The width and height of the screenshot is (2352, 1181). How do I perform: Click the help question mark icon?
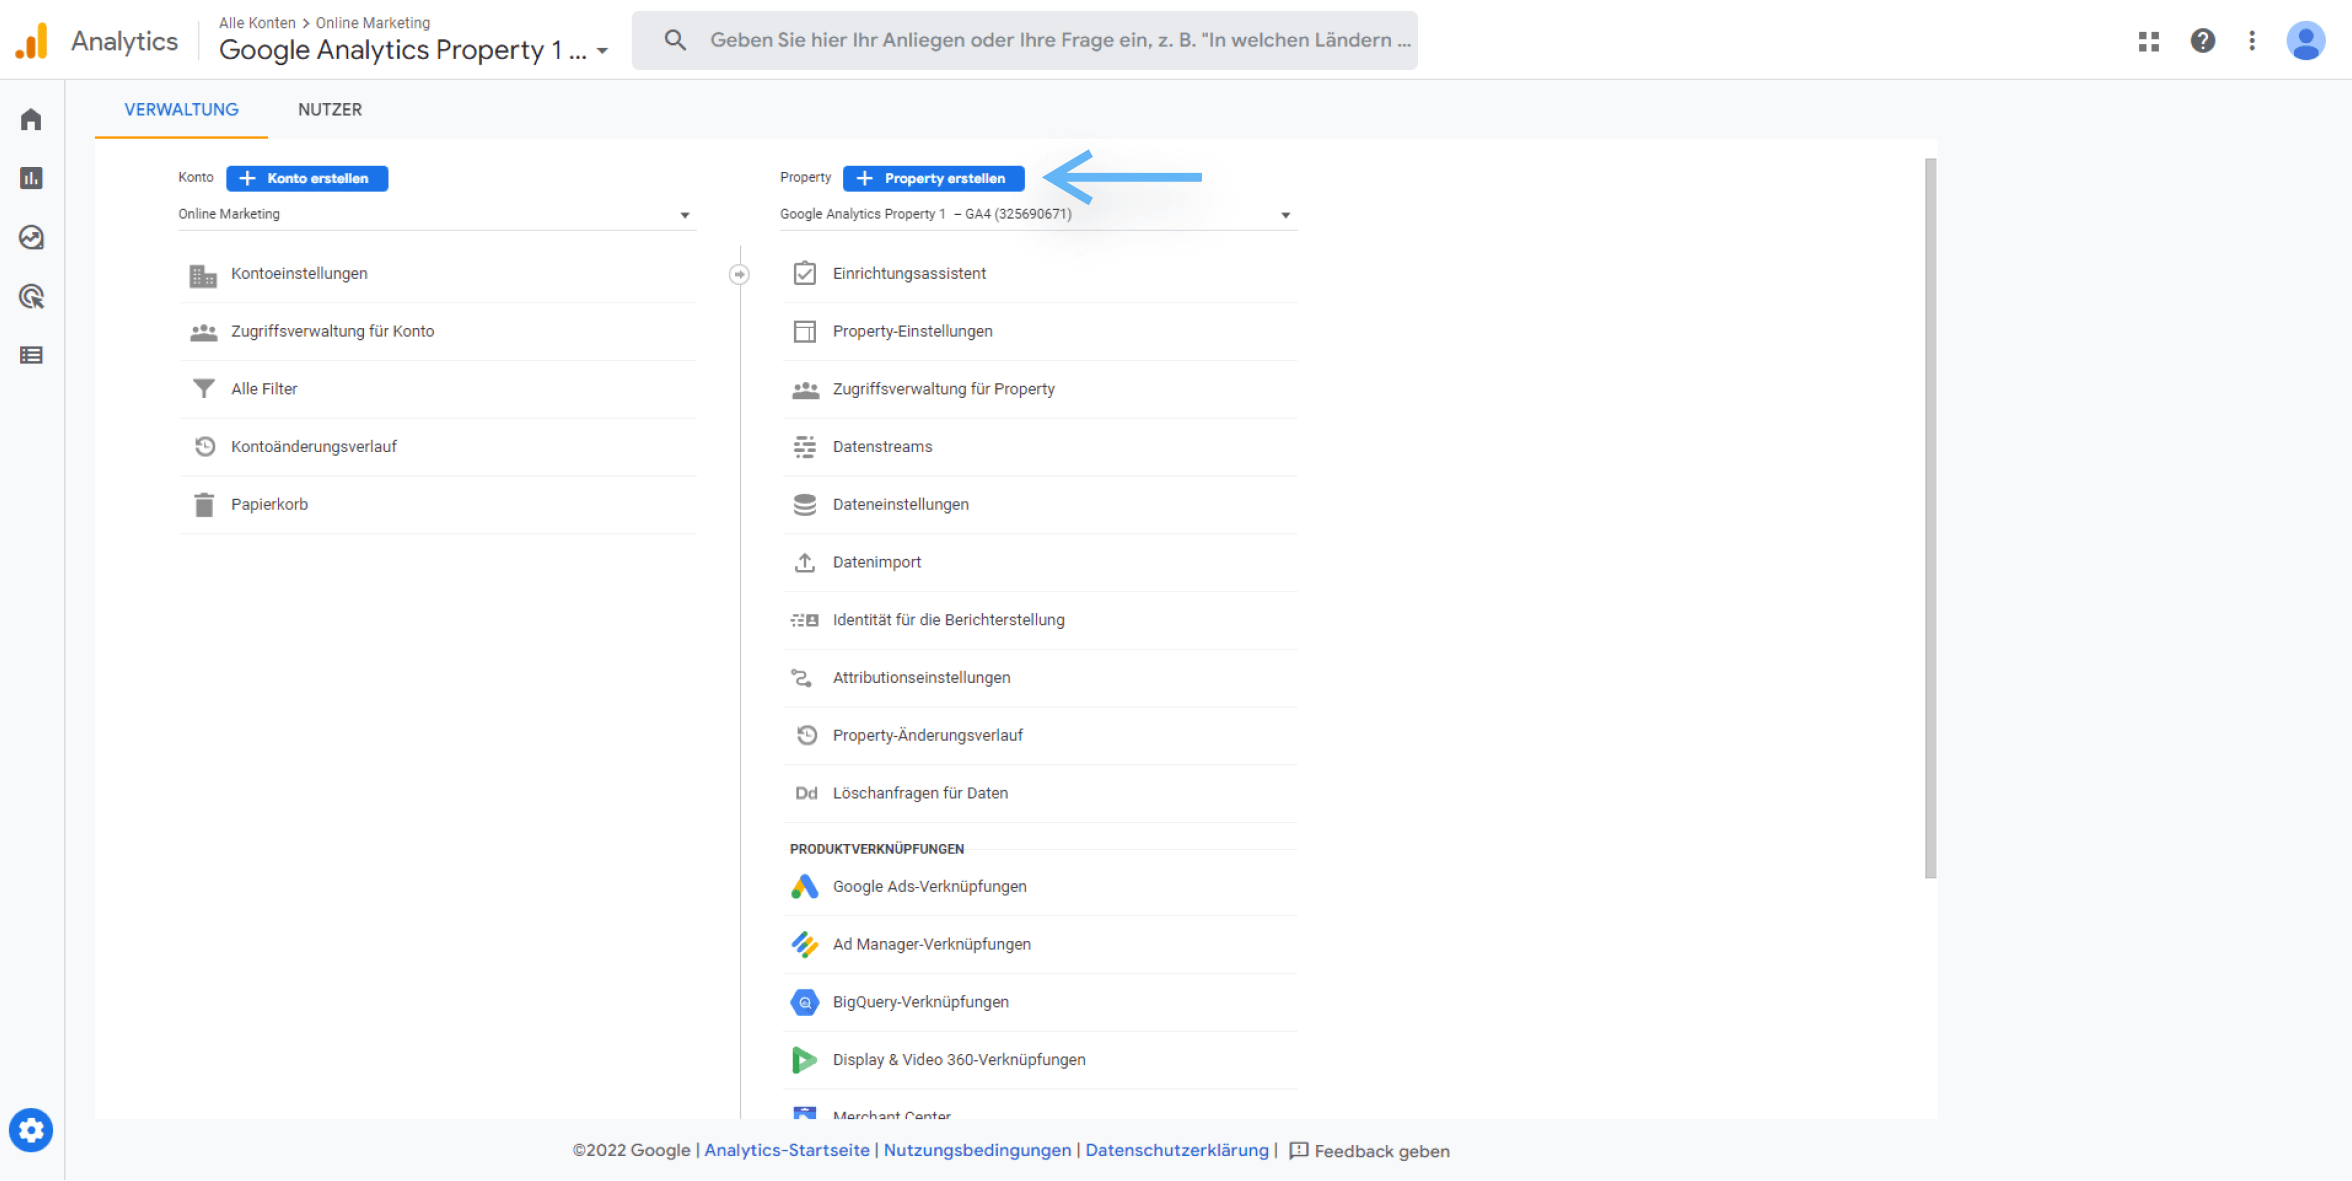pyautogui.click(x=2202, y=40)
